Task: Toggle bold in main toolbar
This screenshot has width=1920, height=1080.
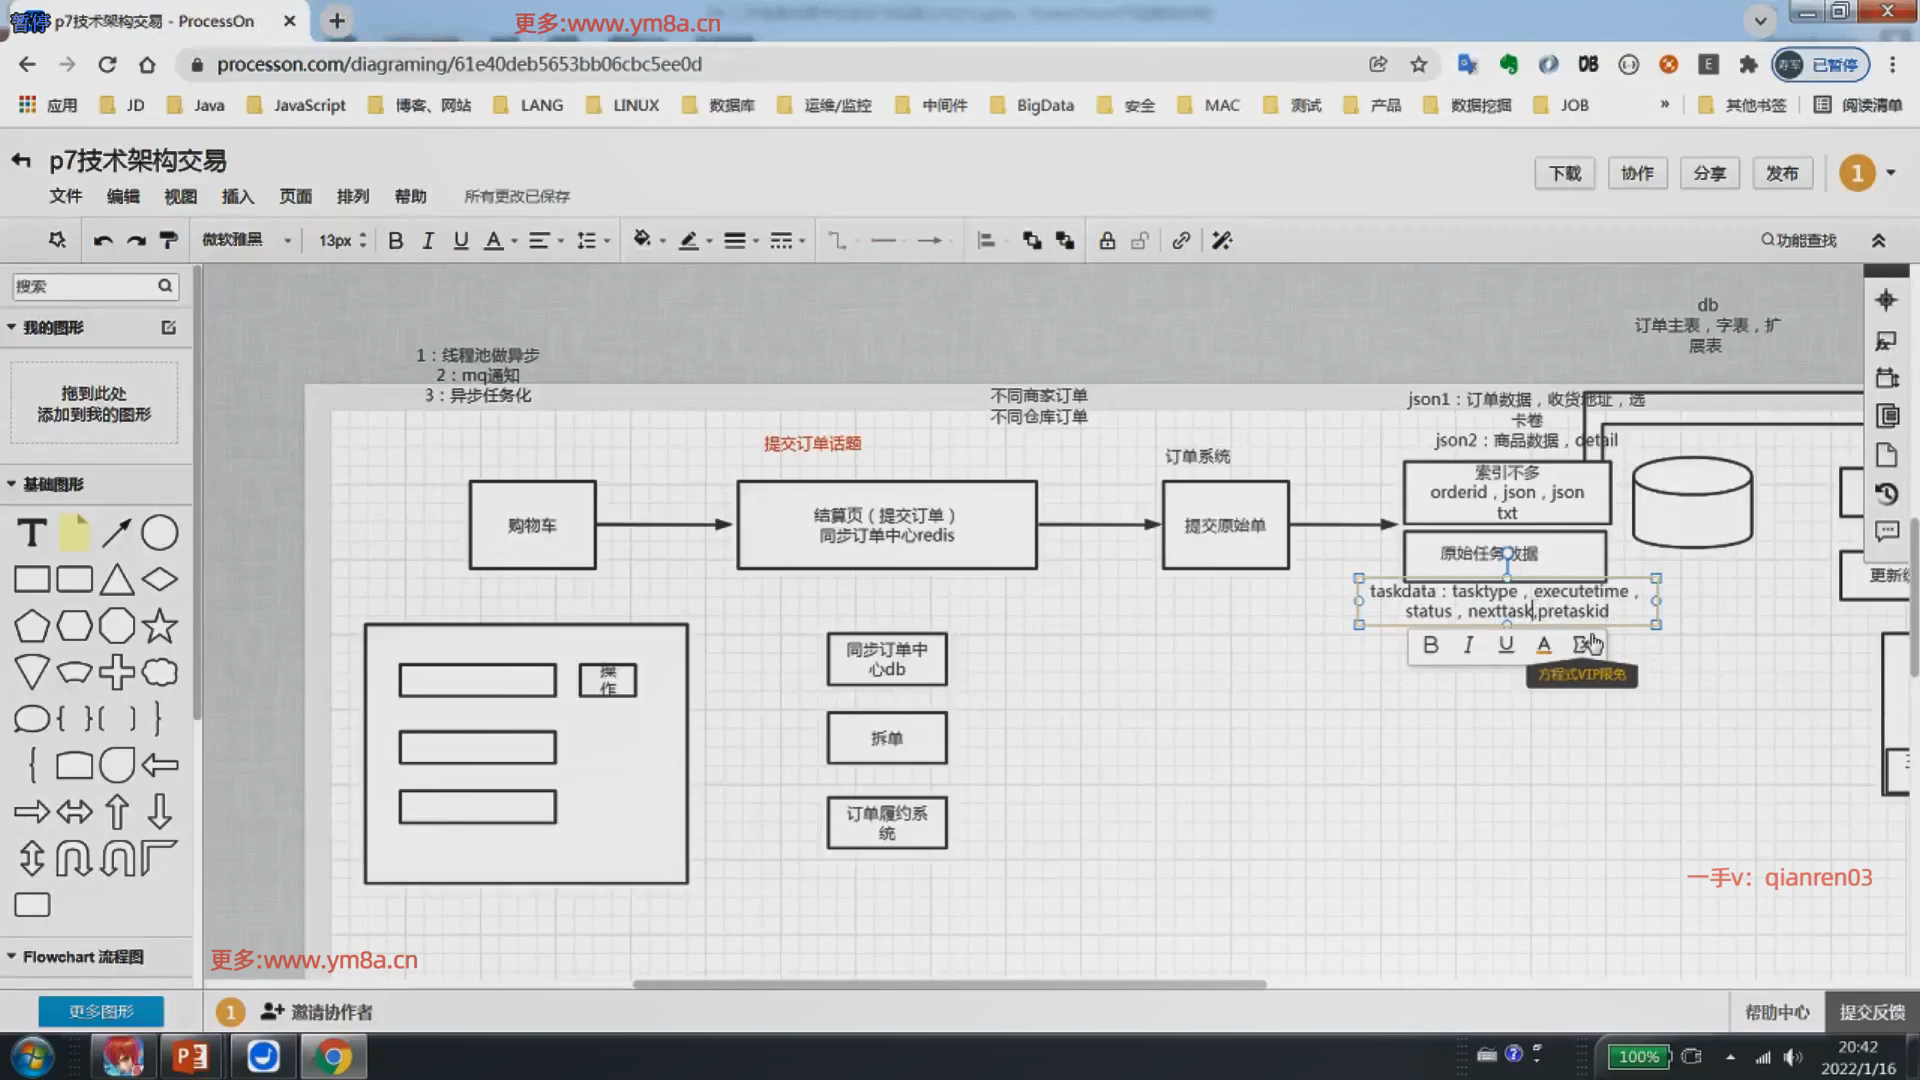Action: (x=395, y=240)
